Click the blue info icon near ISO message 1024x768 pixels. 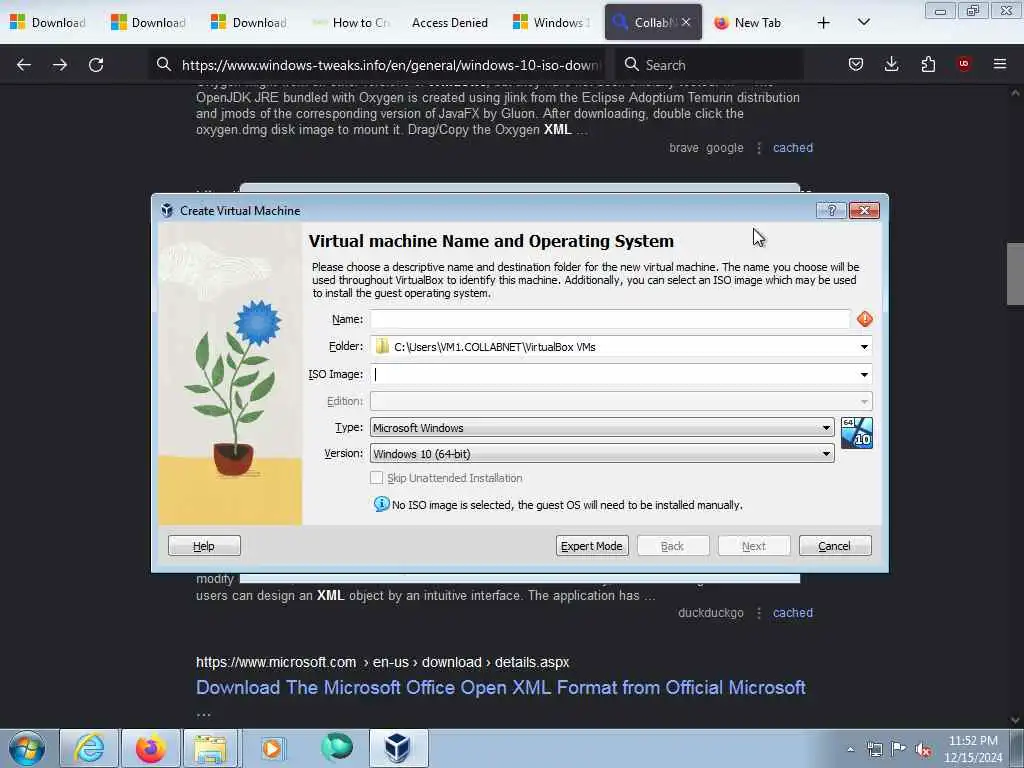tap(381, 504)
